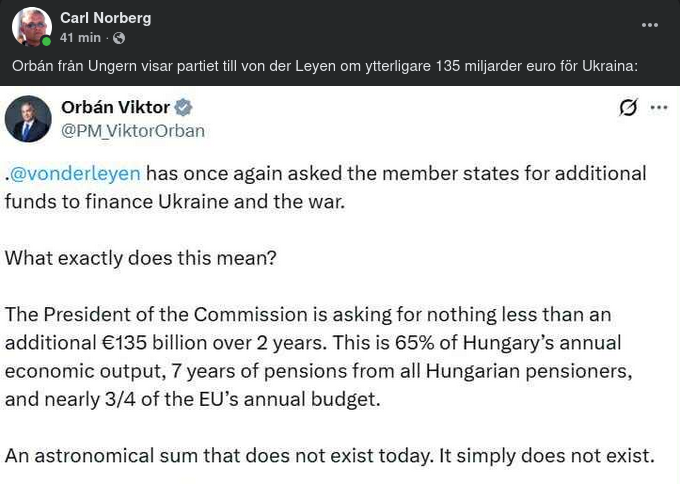
Task: Click Orbán Viktor's avatar photo
Action: point(28,119)
